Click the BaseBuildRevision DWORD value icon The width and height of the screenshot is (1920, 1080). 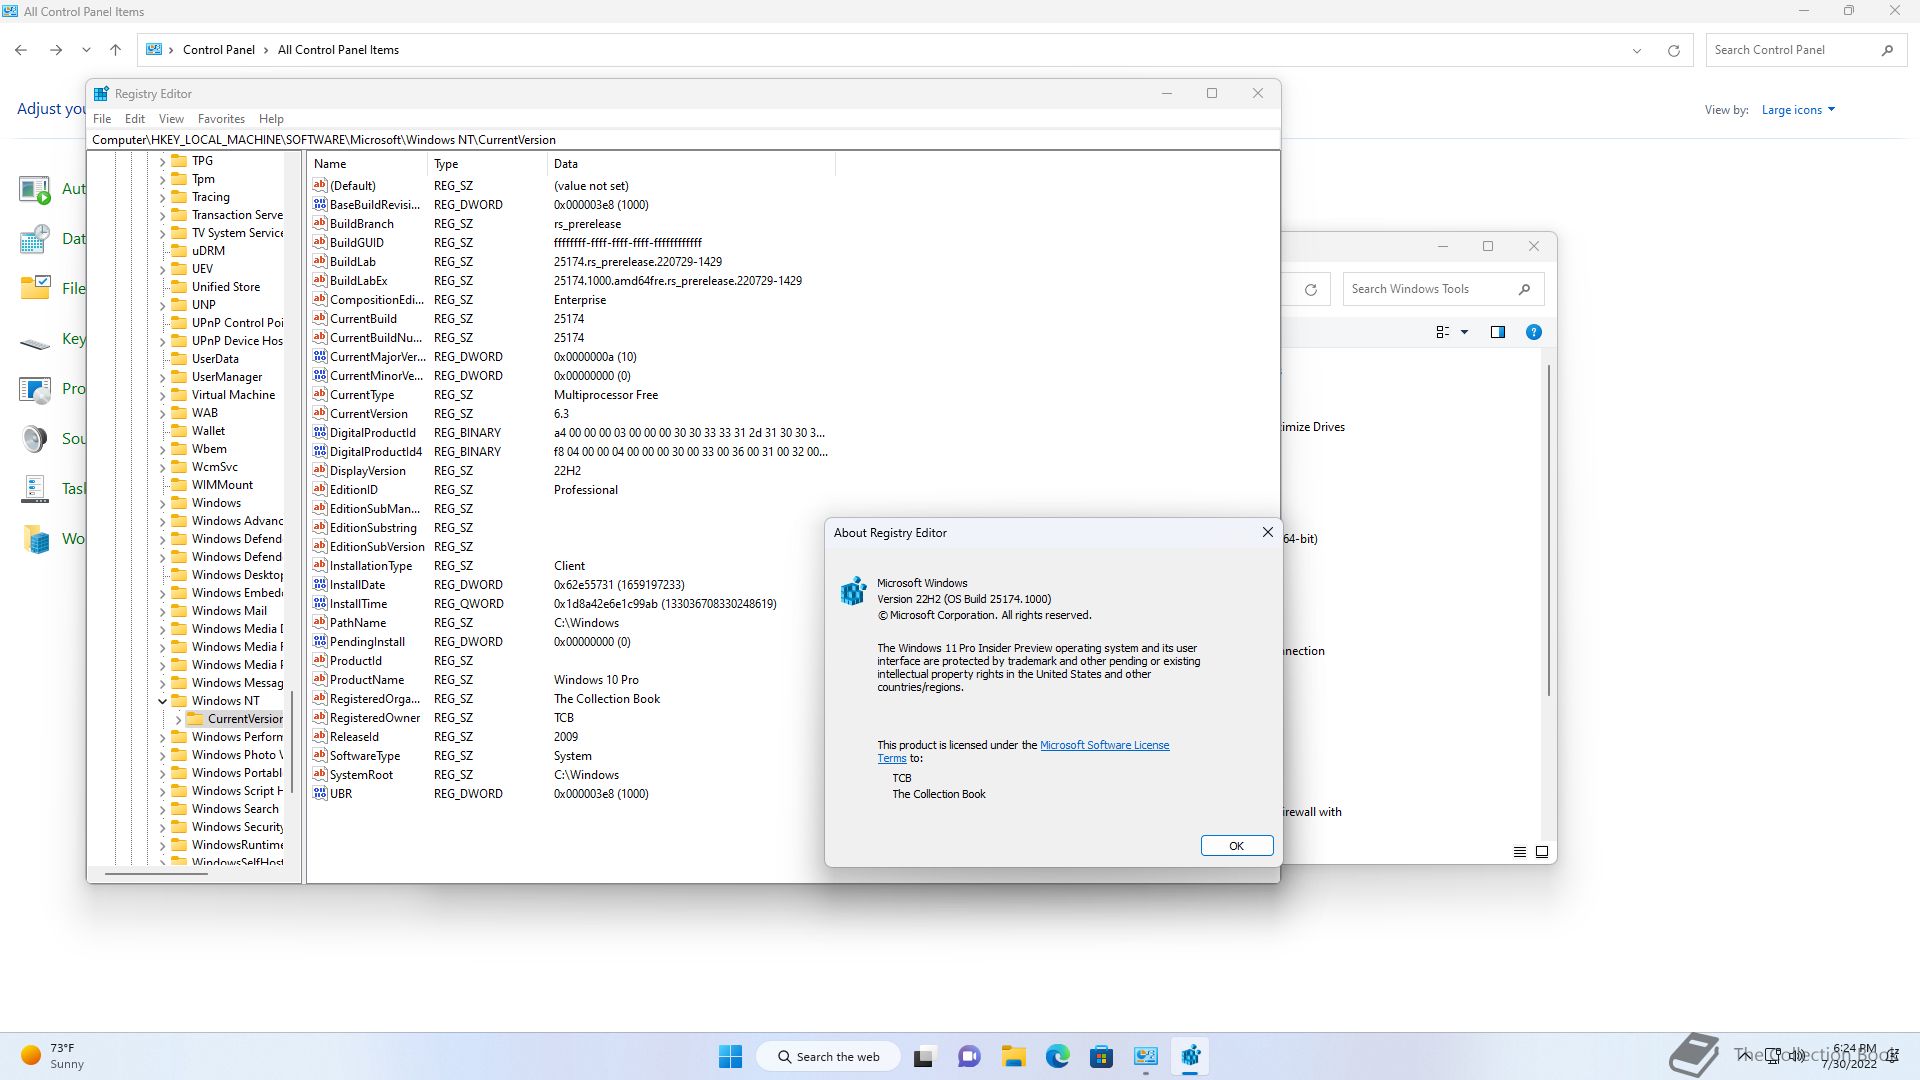(x=320, y=204)
